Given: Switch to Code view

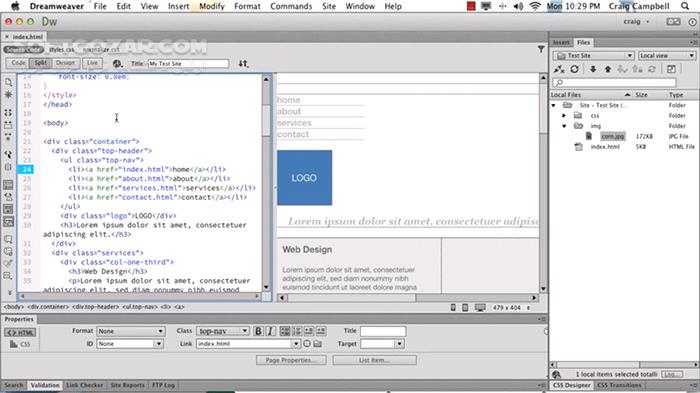Looking at the screenshot, I should click(18, 63).
